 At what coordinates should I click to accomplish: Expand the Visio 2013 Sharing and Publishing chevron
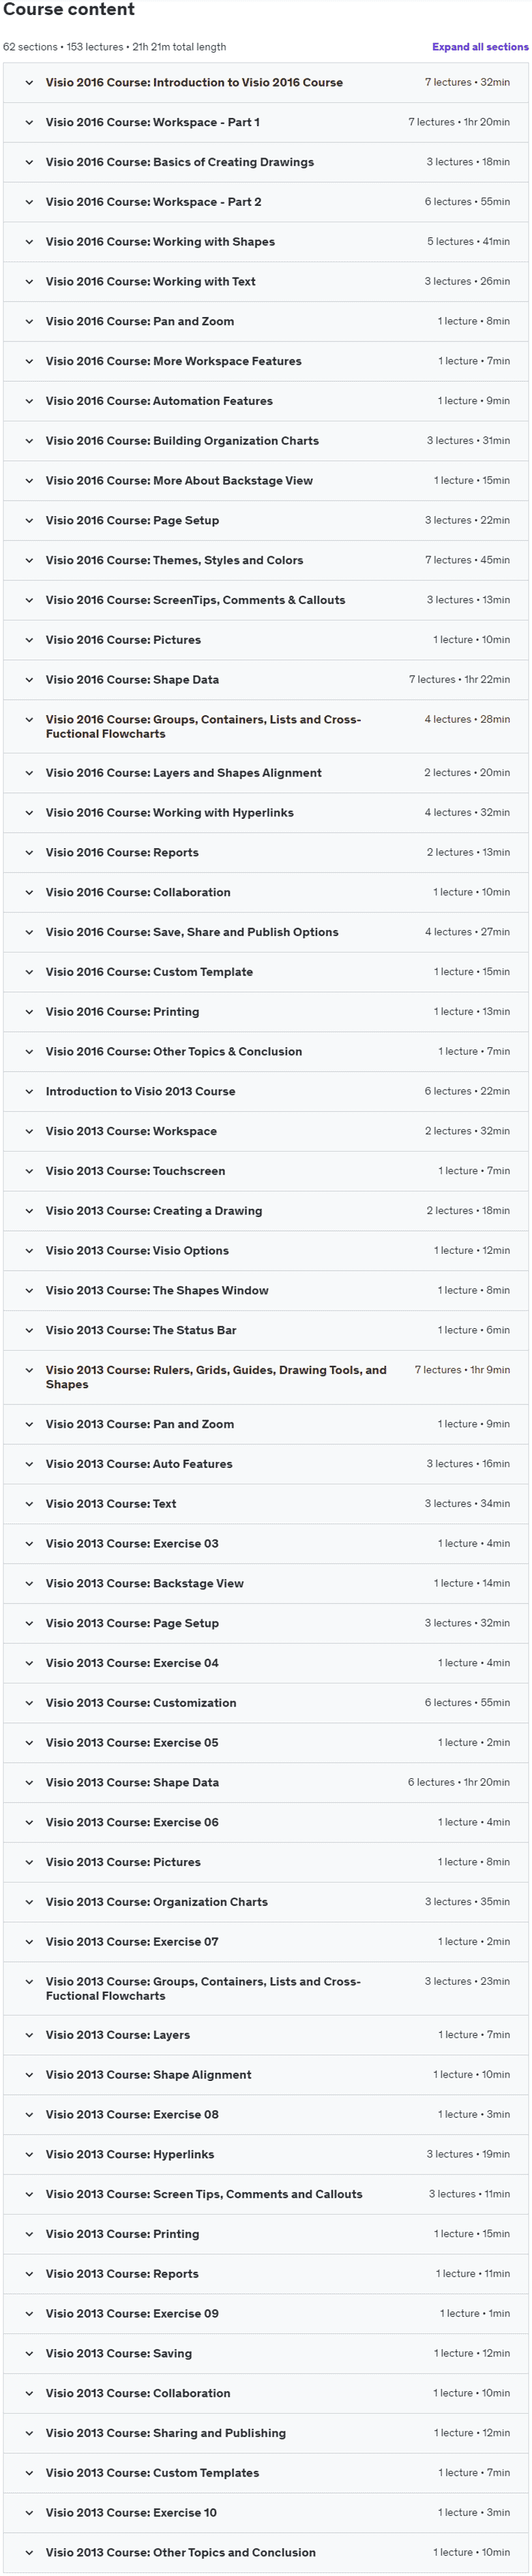coord(29,2433)
